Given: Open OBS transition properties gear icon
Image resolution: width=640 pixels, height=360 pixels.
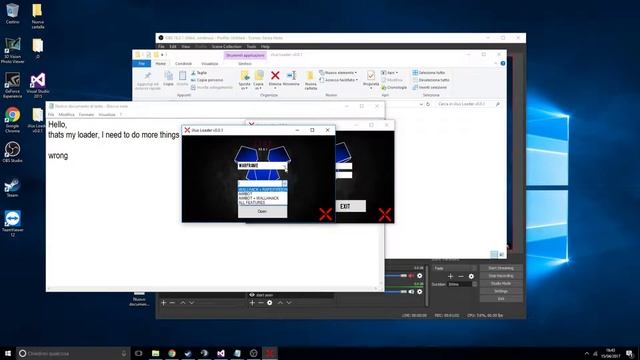Looking at the screenshot, I should [x=471, y=276].
